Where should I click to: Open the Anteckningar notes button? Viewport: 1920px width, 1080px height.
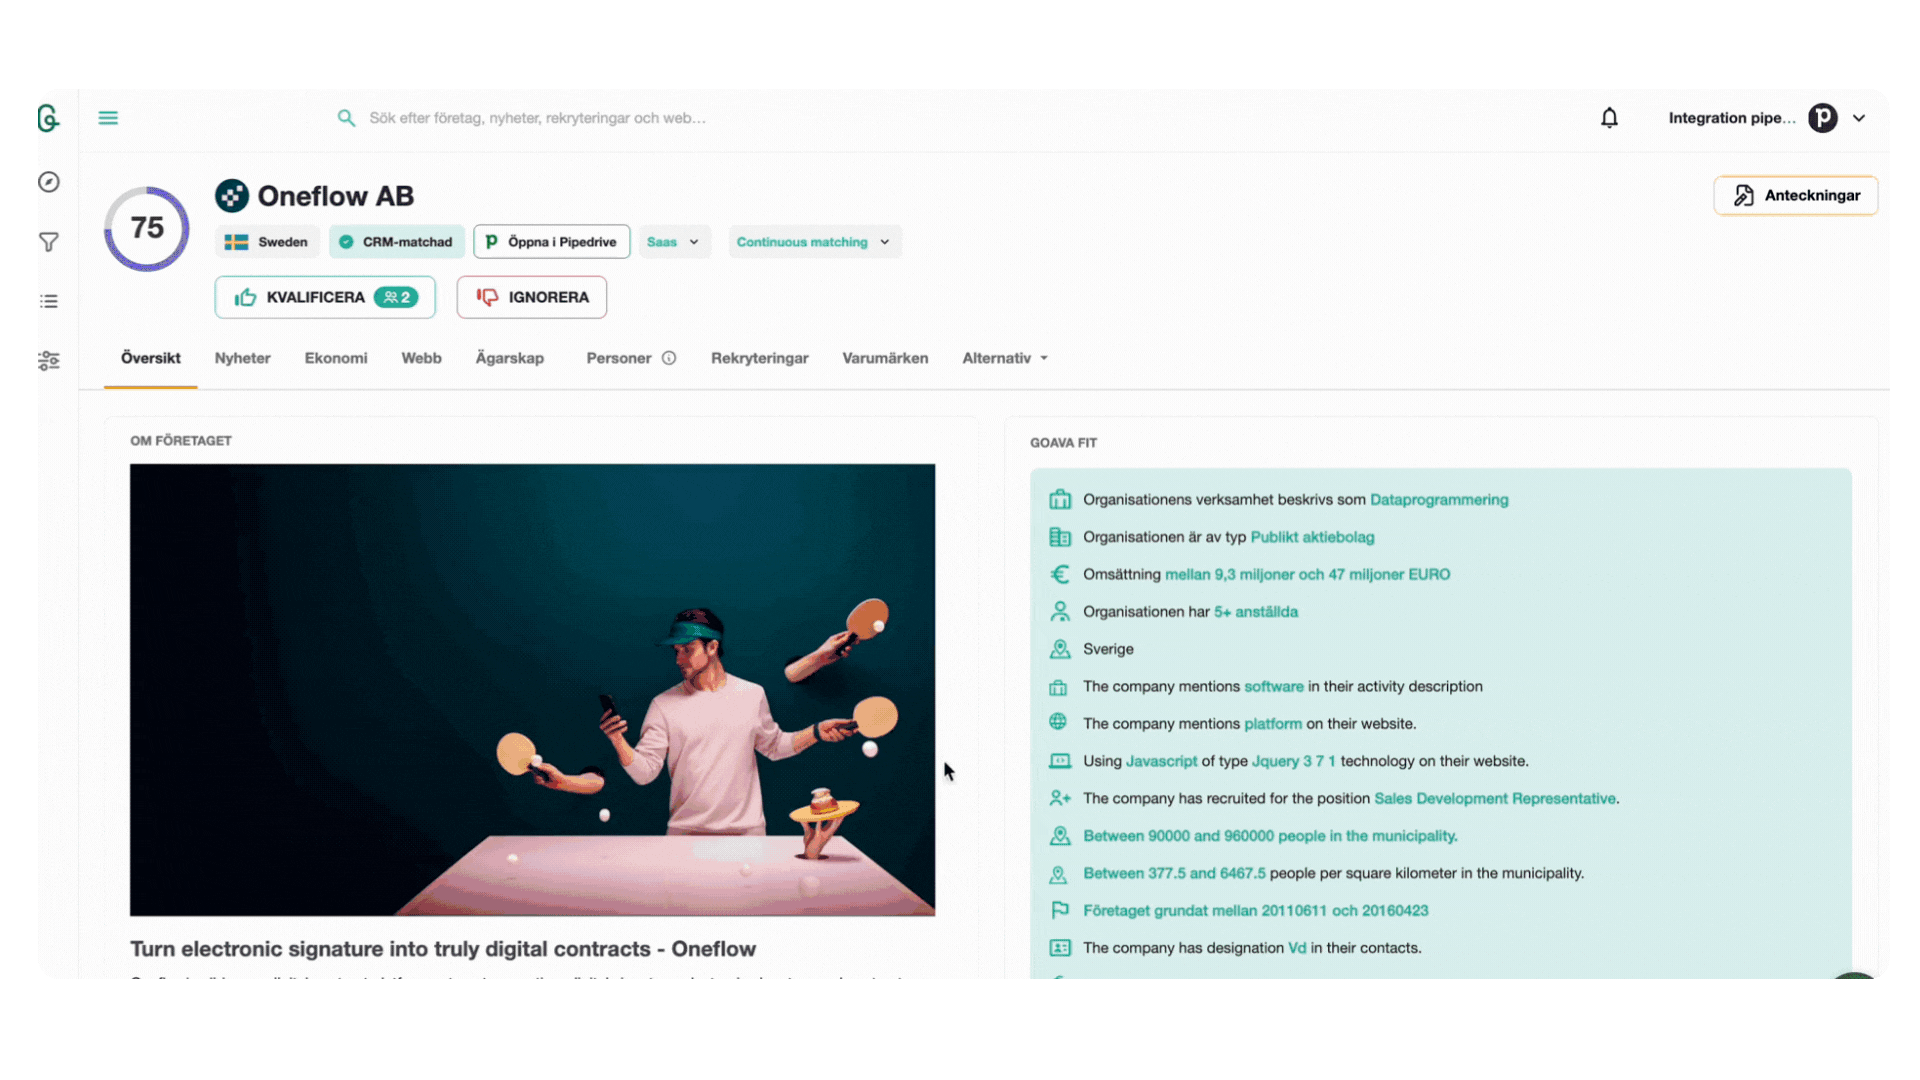click(1796, 195)
